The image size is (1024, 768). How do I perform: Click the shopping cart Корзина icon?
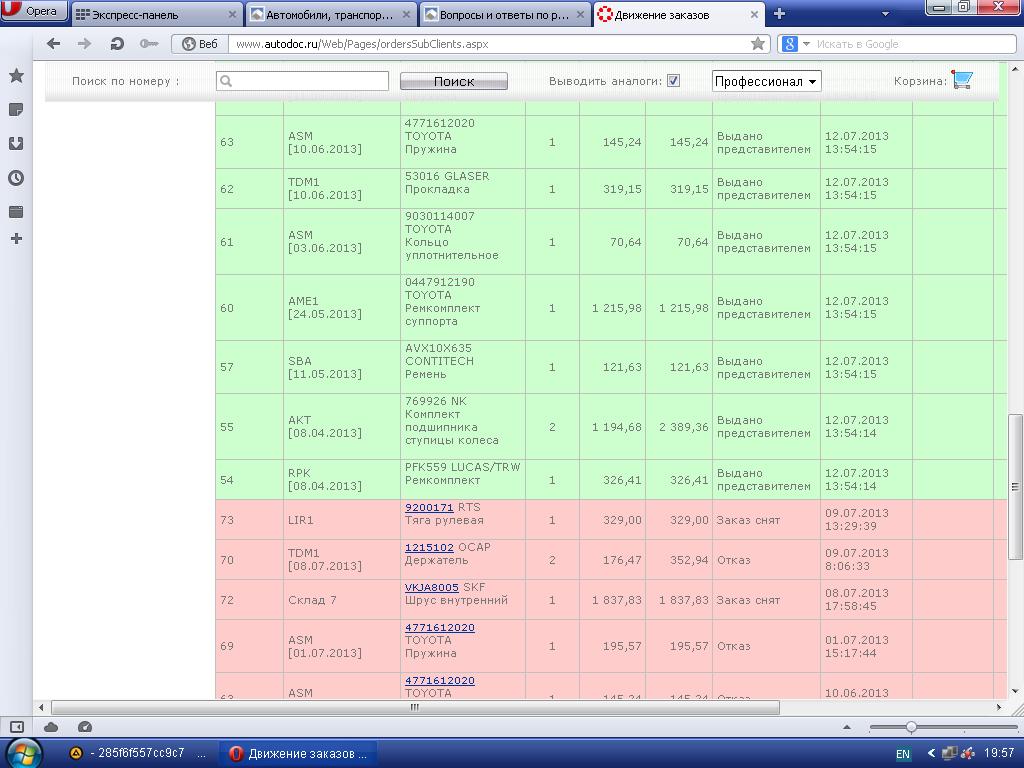click(x=962, y=80)
